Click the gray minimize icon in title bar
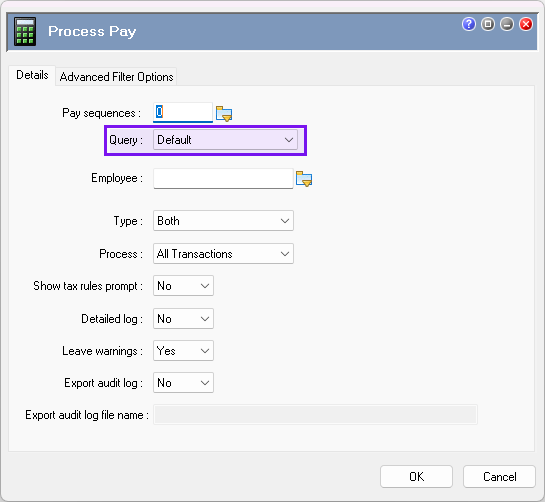 click(507, 24)
